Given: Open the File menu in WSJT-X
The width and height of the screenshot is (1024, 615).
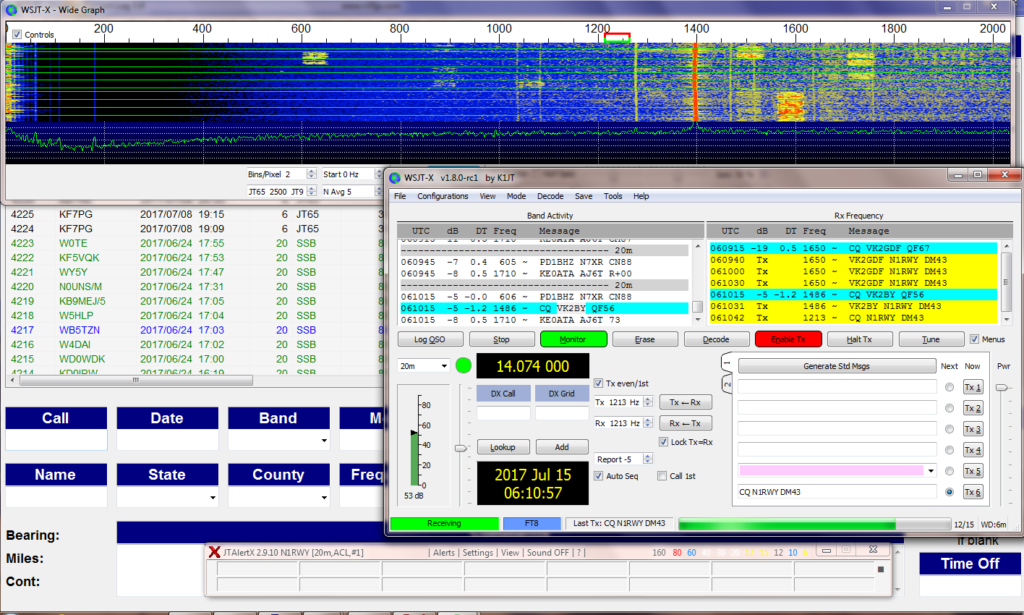Looking at the screenshot, I should click(400, 196).
